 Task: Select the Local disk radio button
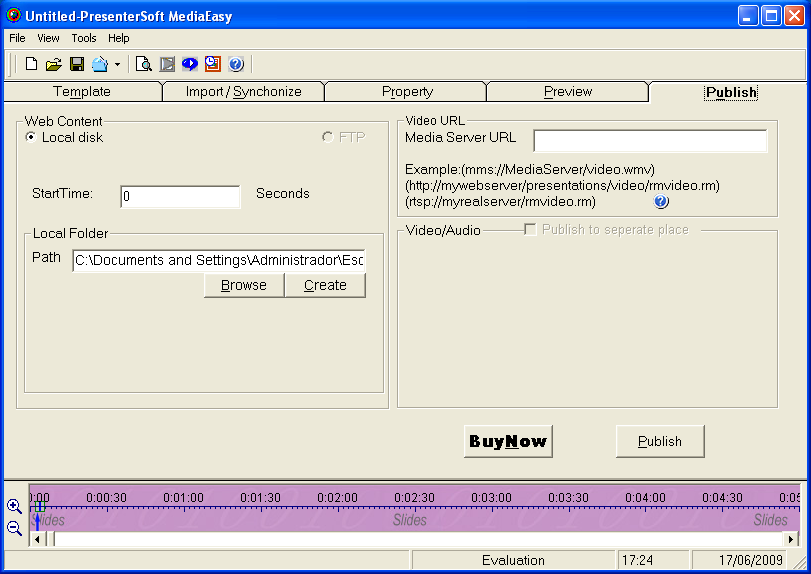pyautogui.click(x=31, y=137)
